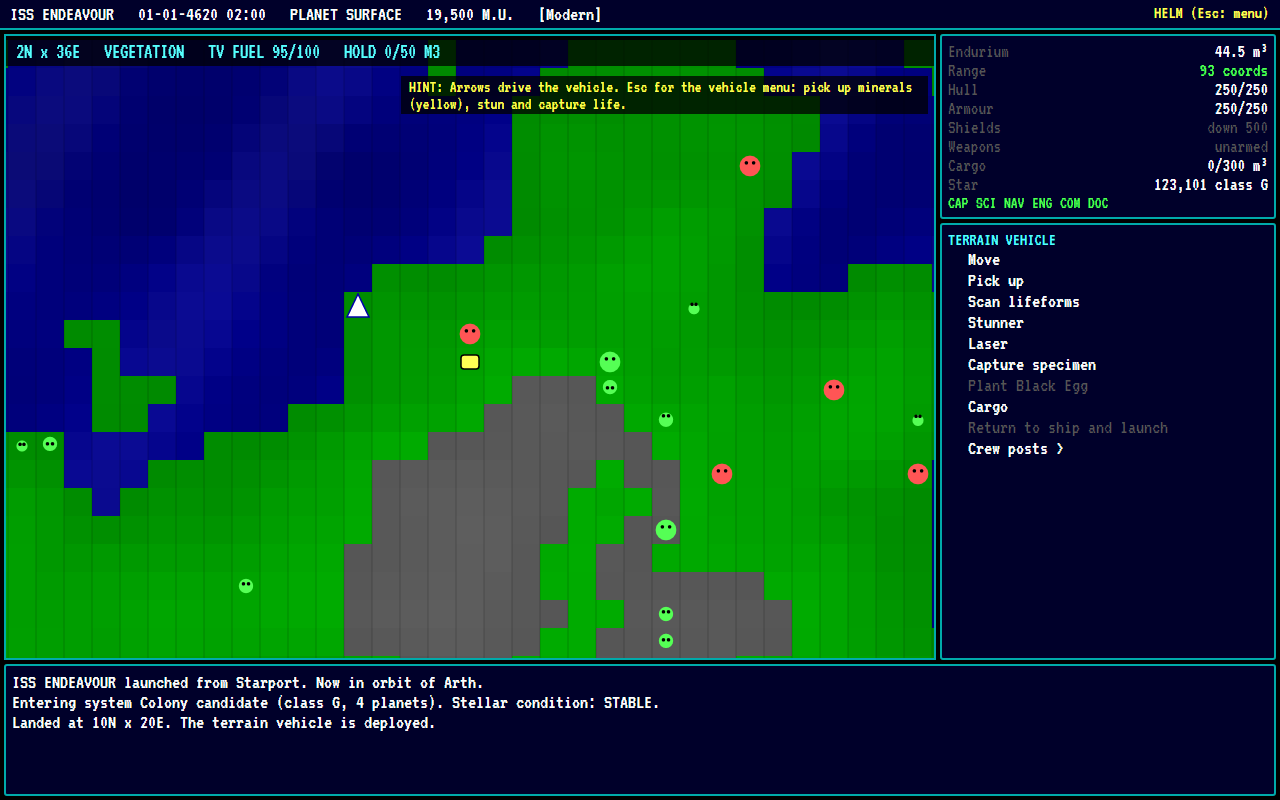Click the HOLD 0/50 M3 readout

392,52
